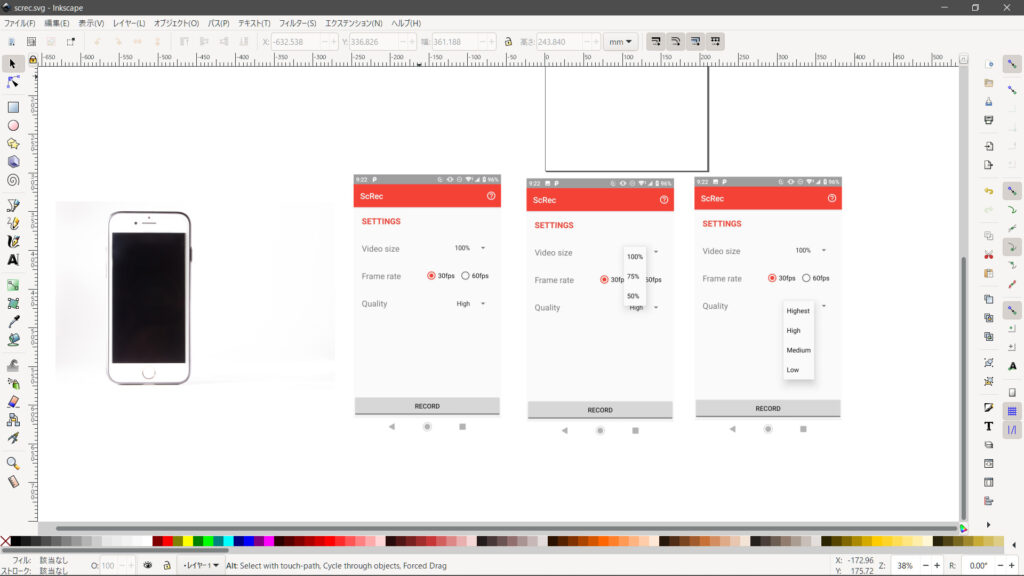Click the zoom-in plus stepper

point(937,566)
